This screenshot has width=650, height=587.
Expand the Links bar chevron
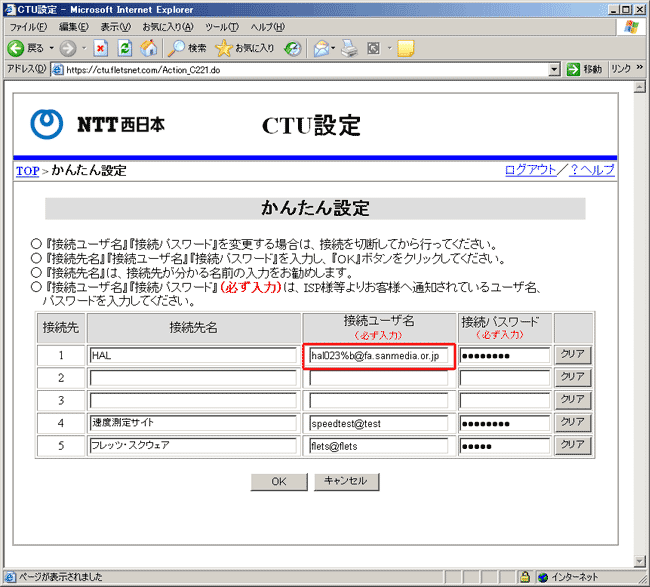pos(640,67)
